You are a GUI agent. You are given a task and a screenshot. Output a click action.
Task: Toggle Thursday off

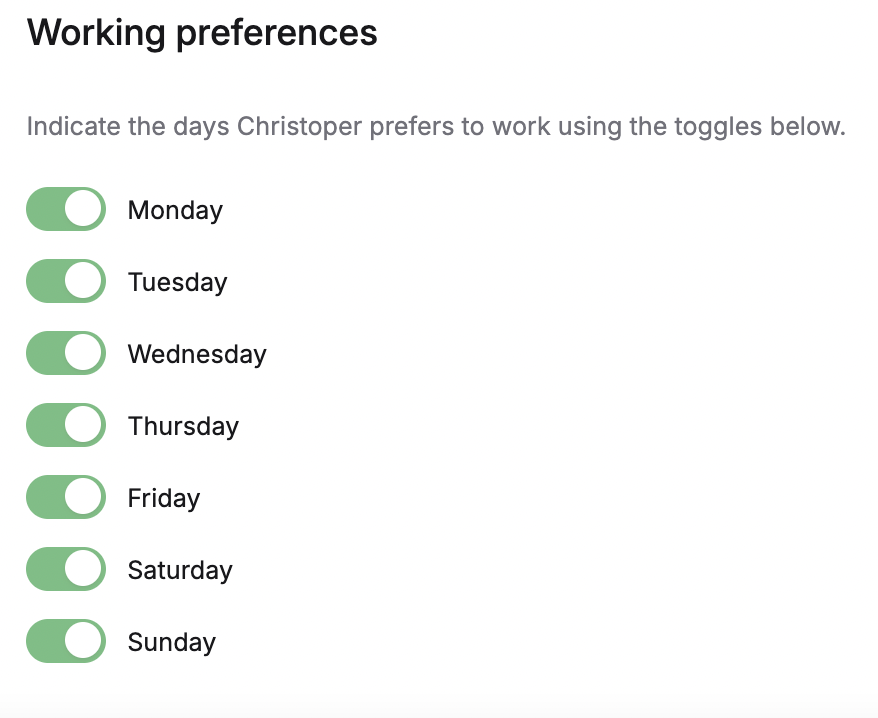(x=65, y=425)
